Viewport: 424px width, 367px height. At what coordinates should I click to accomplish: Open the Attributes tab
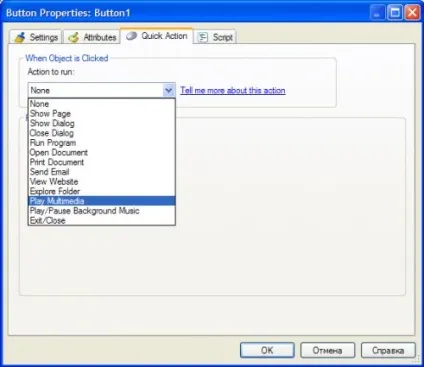pyautogui.click(x=92, y=37)
